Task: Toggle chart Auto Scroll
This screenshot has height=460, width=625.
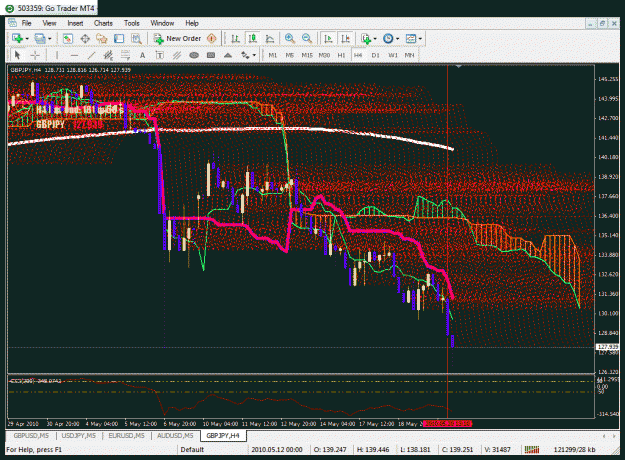Action: coord(328,39)
